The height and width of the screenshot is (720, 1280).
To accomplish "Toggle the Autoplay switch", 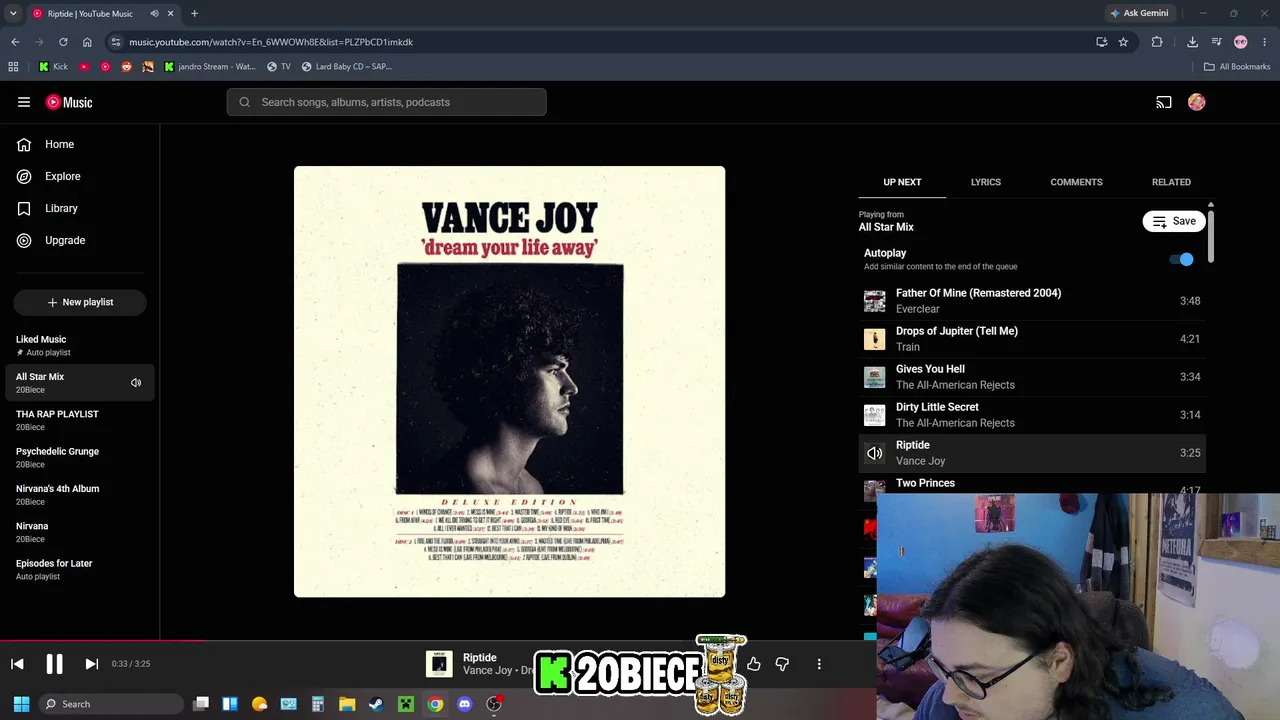I will click(x=1182, y=260).
